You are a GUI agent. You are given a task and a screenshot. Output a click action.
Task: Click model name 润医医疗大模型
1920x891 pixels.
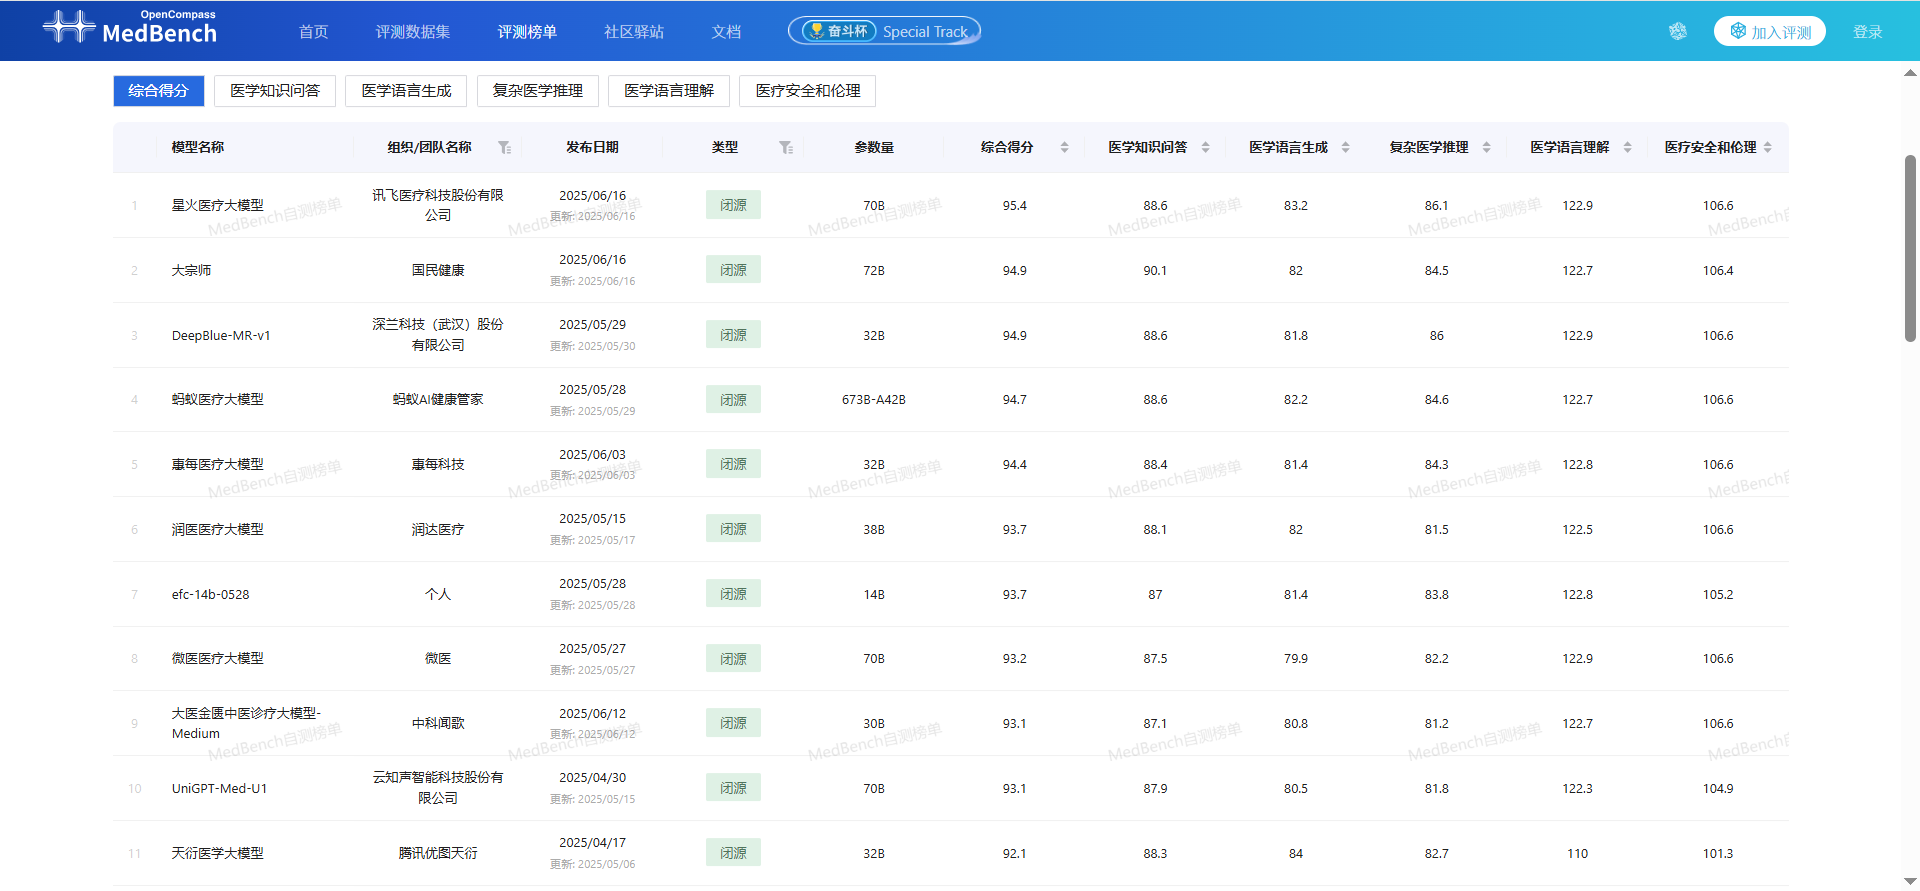[x=218, y=530]
